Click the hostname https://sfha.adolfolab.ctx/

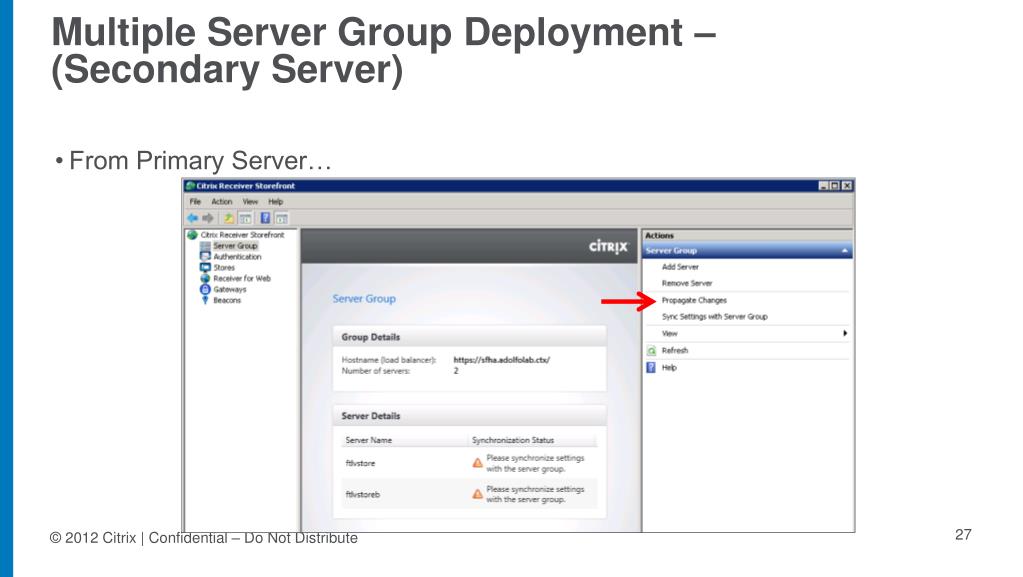502,360
